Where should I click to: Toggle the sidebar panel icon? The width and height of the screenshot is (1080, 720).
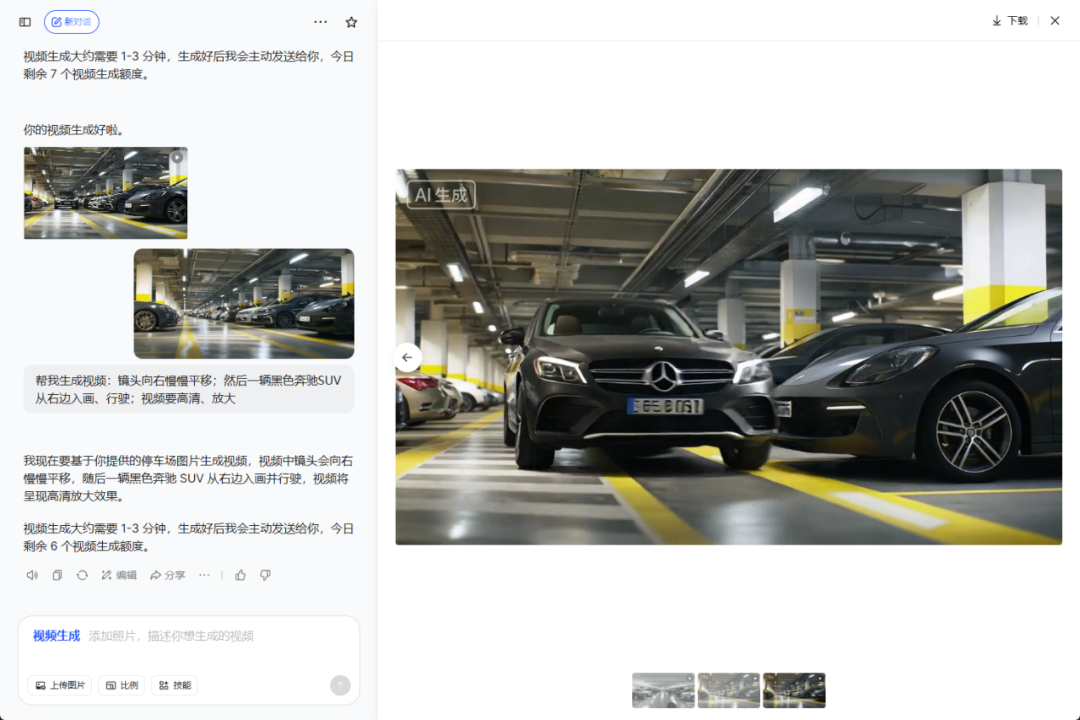tap(25, 22)
